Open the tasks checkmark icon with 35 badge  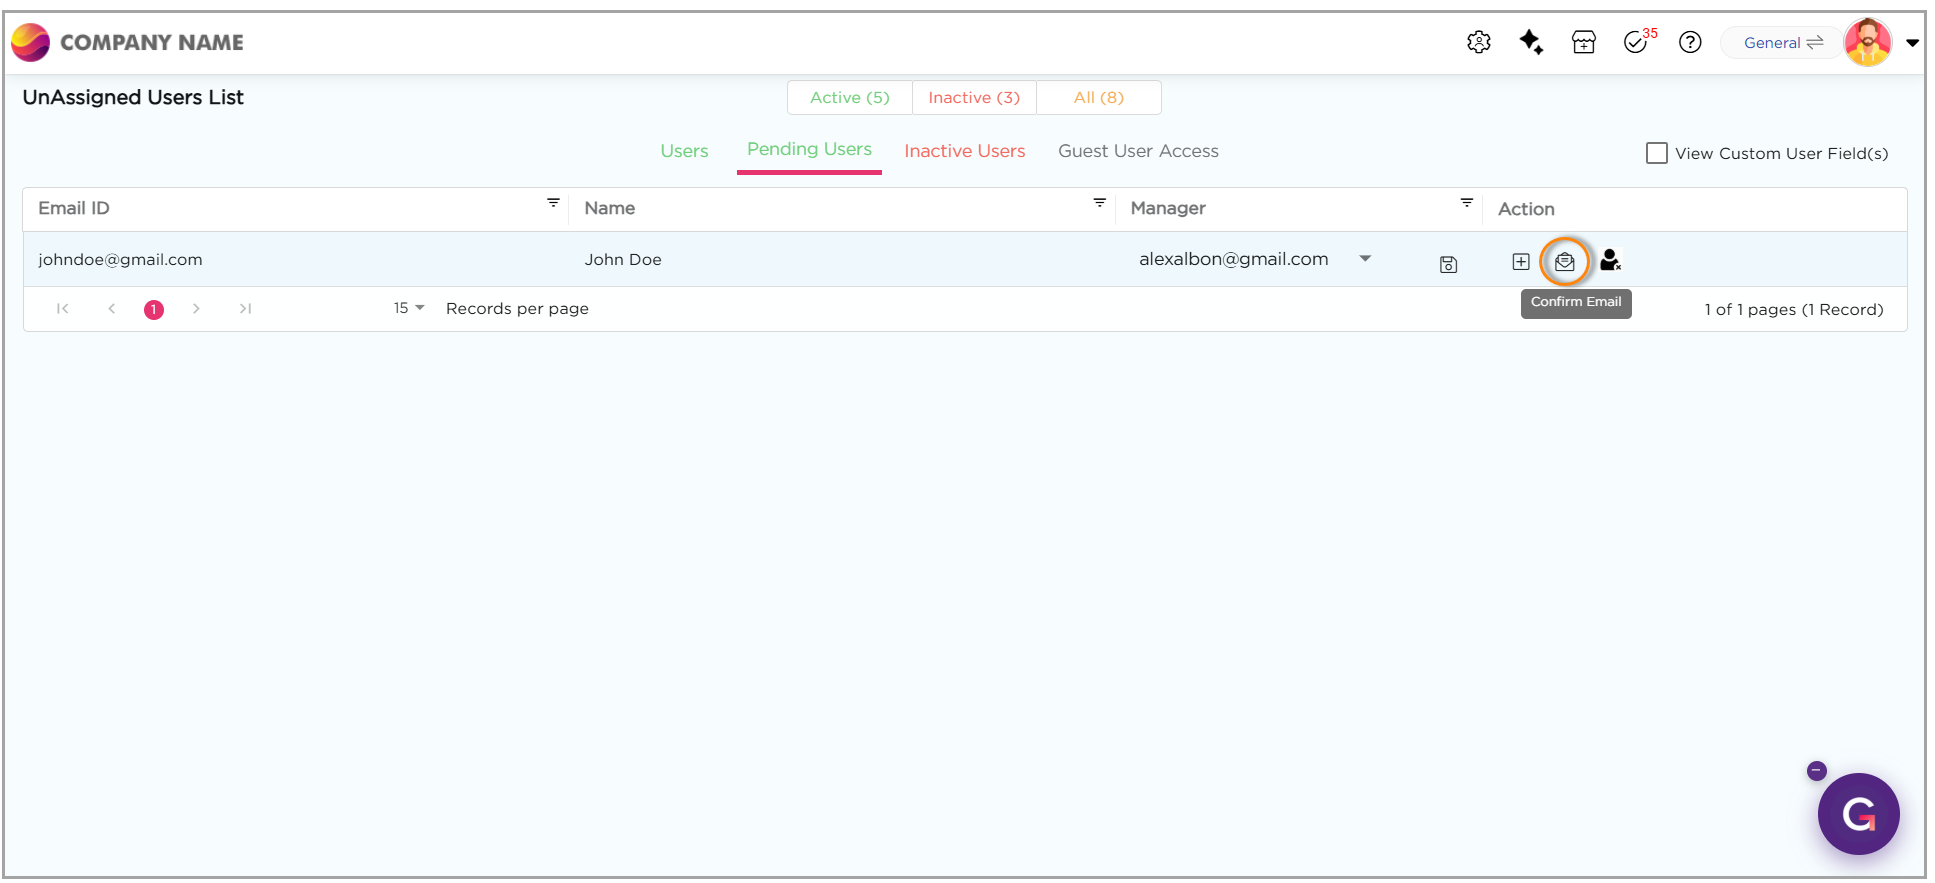1636,42
